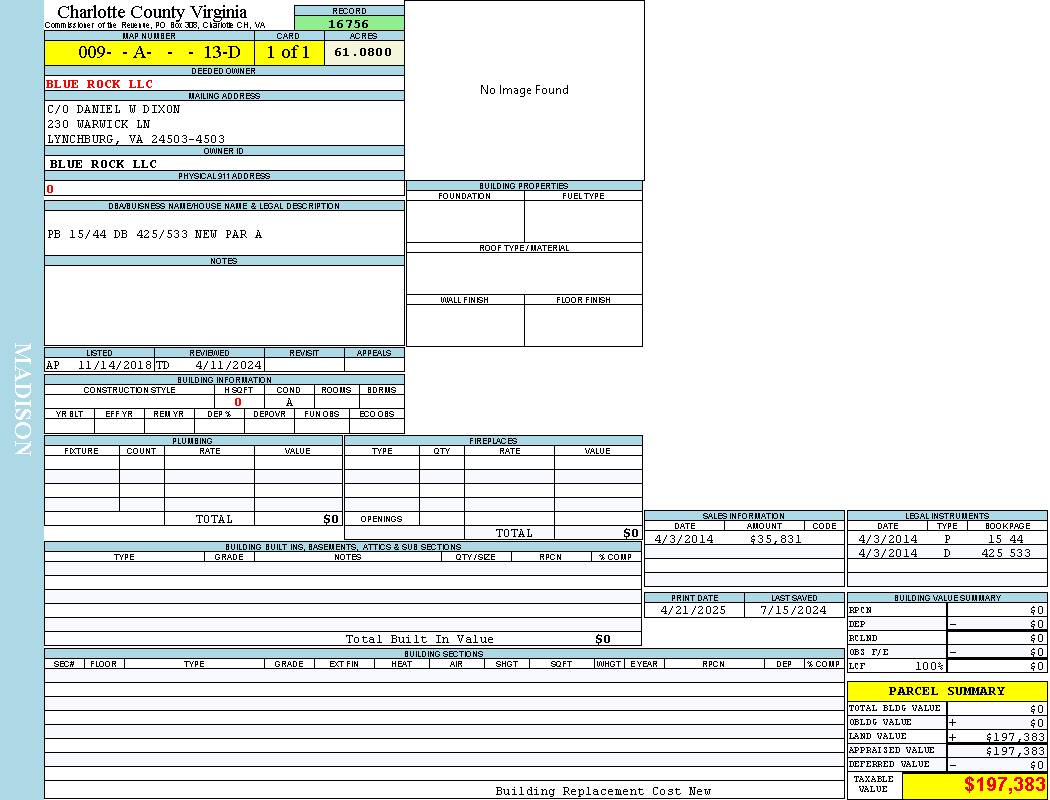Click the legal instrument book page 425 533
Viewport: 1050px width, 800px height.
[x=1005, y=553]
